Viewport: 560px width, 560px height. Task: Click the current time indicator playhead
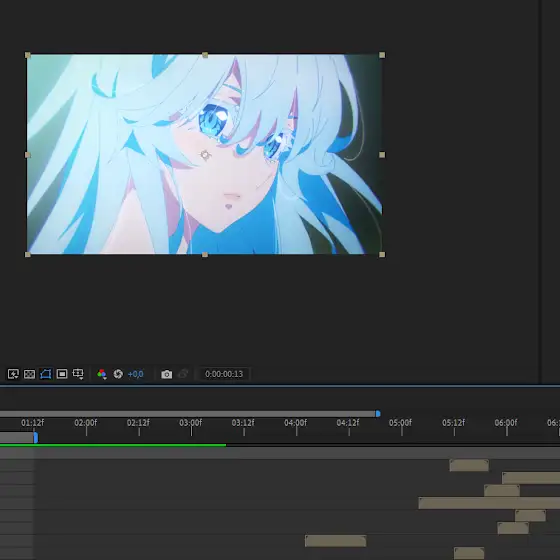pyautogui.click(x=36, y=438)
